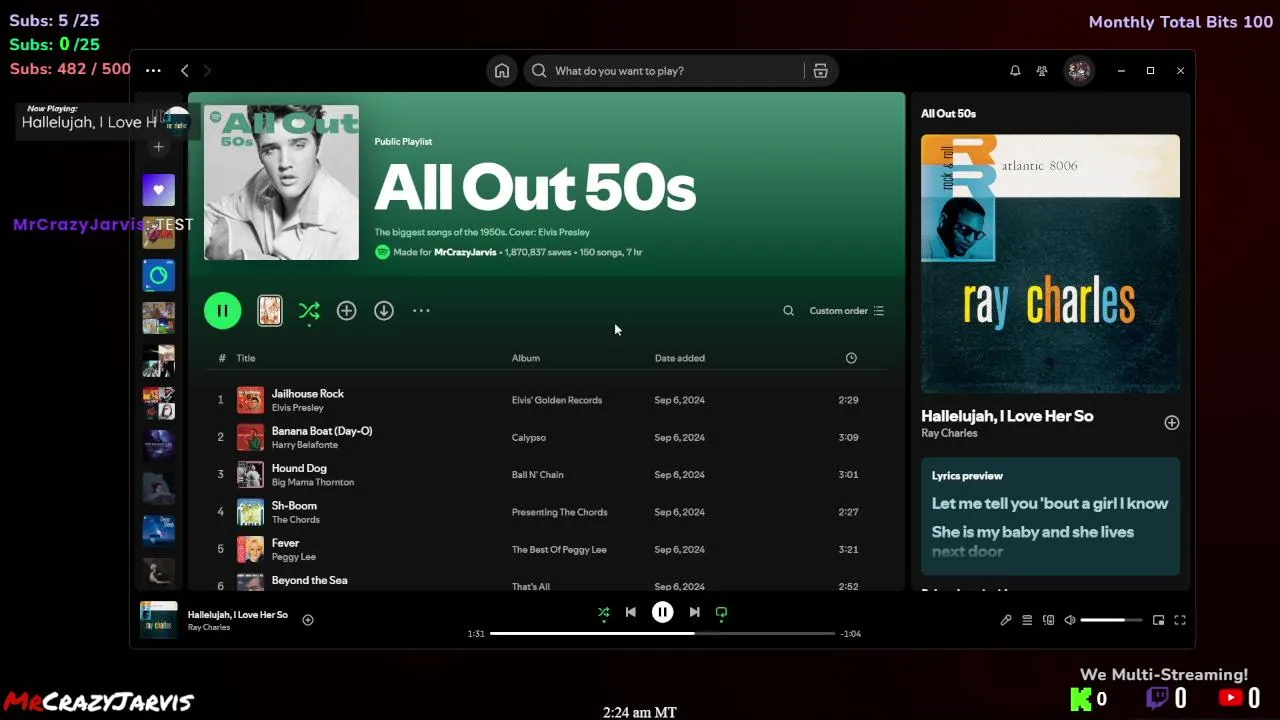Image resolution: width=1280 pixels, height=720 pixels.
Task: Click the MrCrazyJarvis profile link
Action: click(465, 252)
